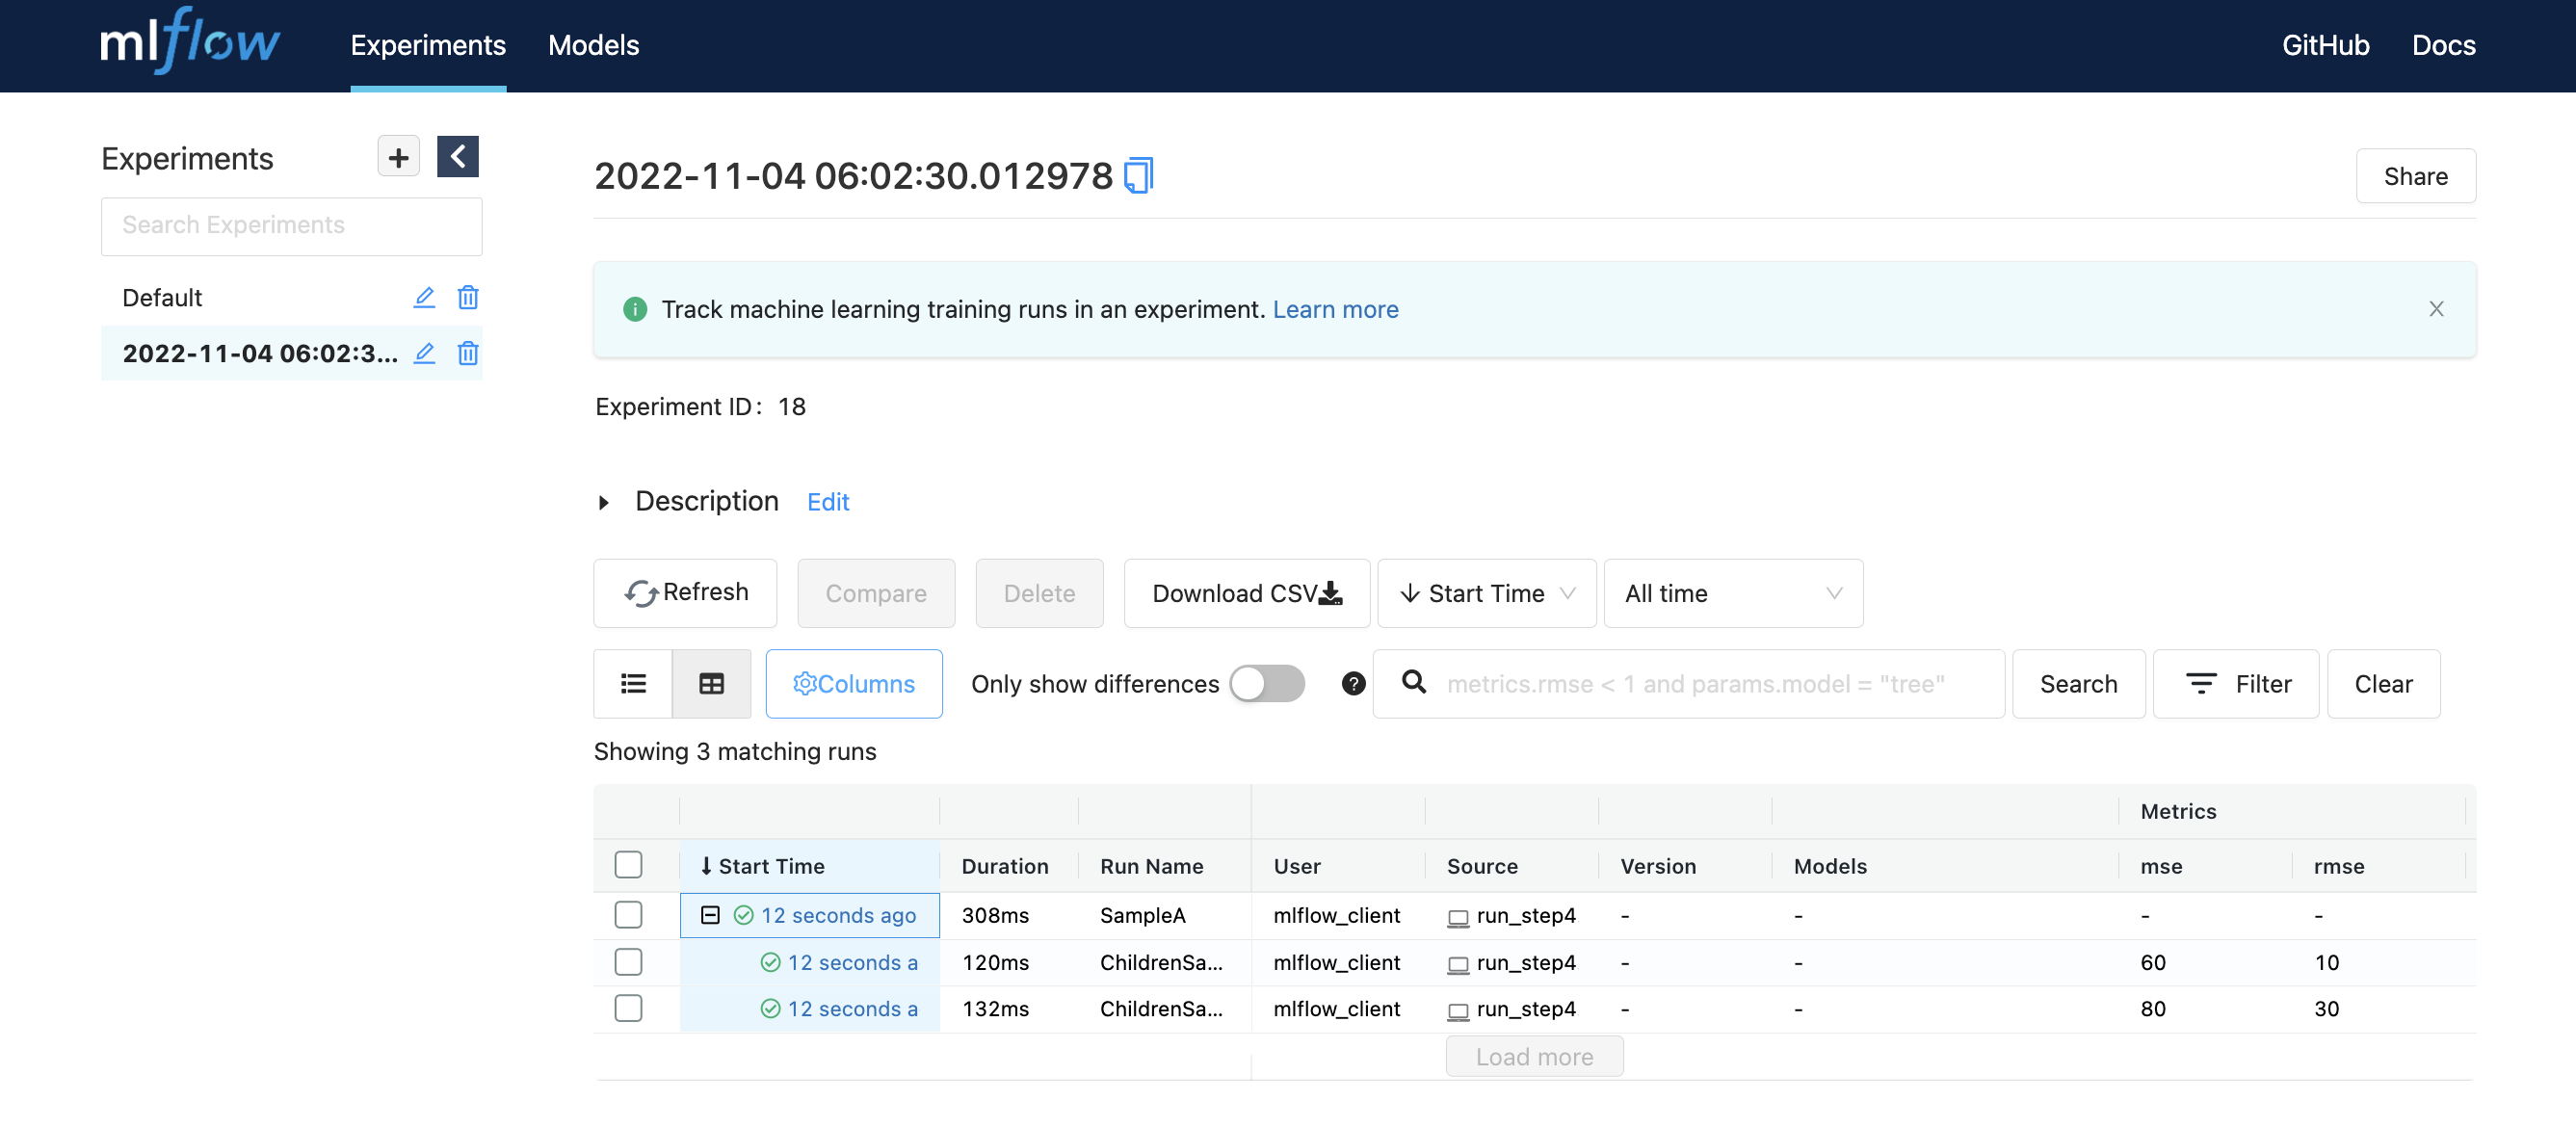Open the GitHub menu item
The image size is (2576, 1127).
[2325, 45]
